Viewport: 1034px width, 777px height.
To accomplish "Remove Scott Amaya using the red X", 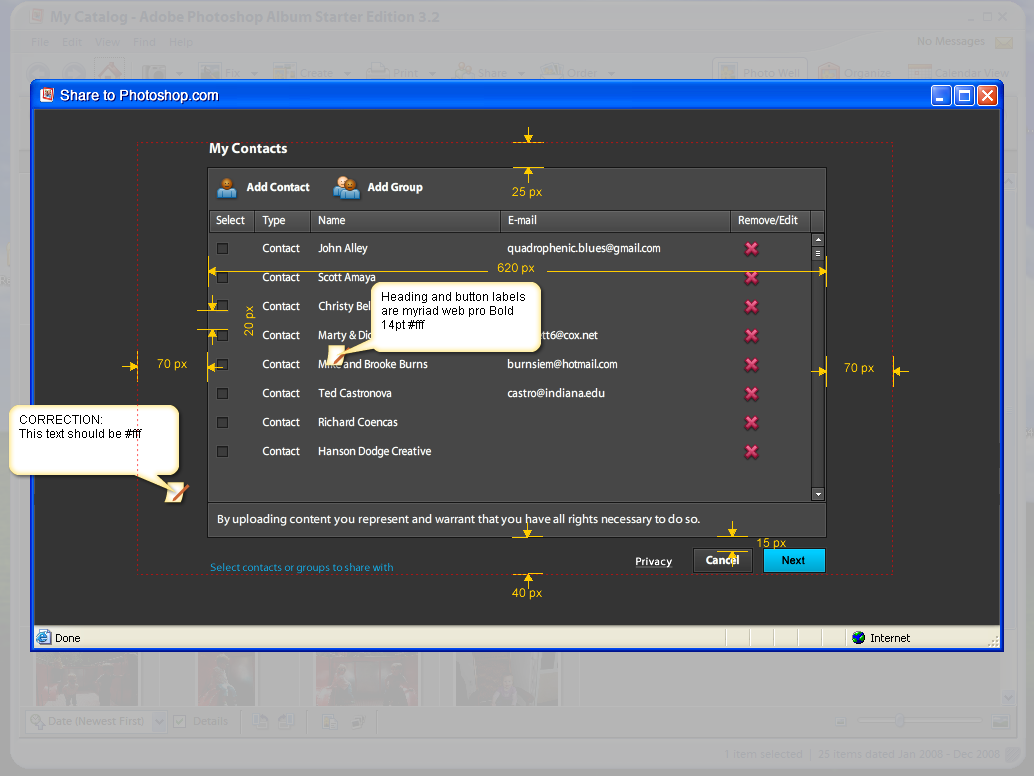I will [751, 278].
